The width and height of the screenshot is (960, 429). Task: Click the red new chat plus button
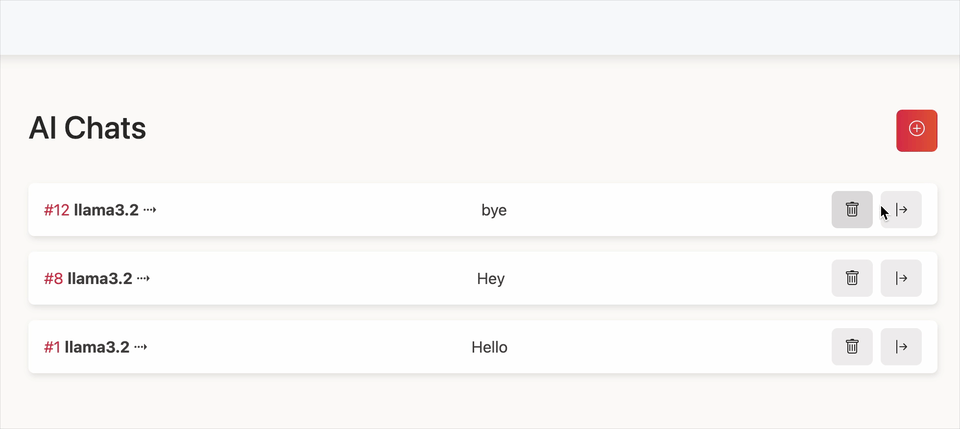click(x=917, y=130)
